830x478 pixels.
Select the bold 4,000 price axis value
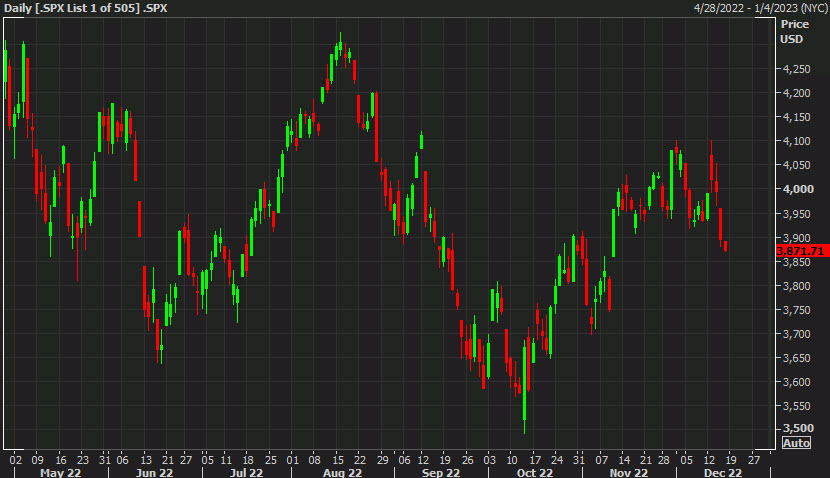pyautogui.click(x=798, y=189)
